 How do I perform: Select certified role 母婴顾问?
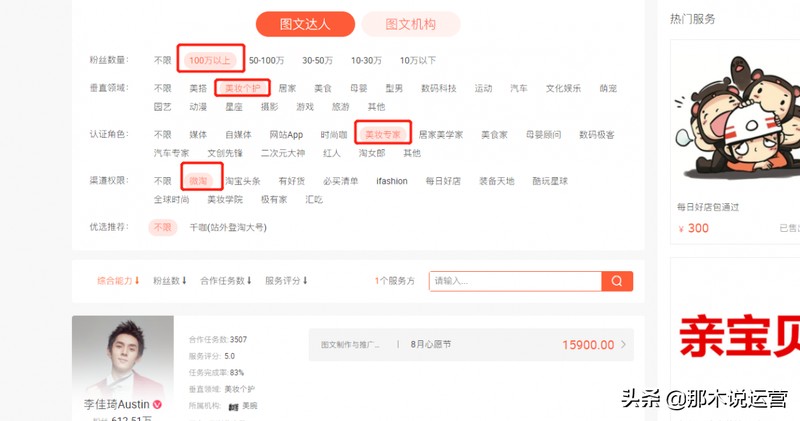543,135
